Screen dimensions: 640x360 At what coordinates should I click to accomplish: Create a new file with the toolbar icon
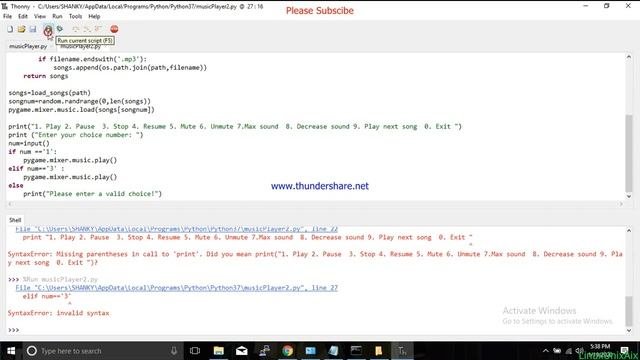click(10, 29)
